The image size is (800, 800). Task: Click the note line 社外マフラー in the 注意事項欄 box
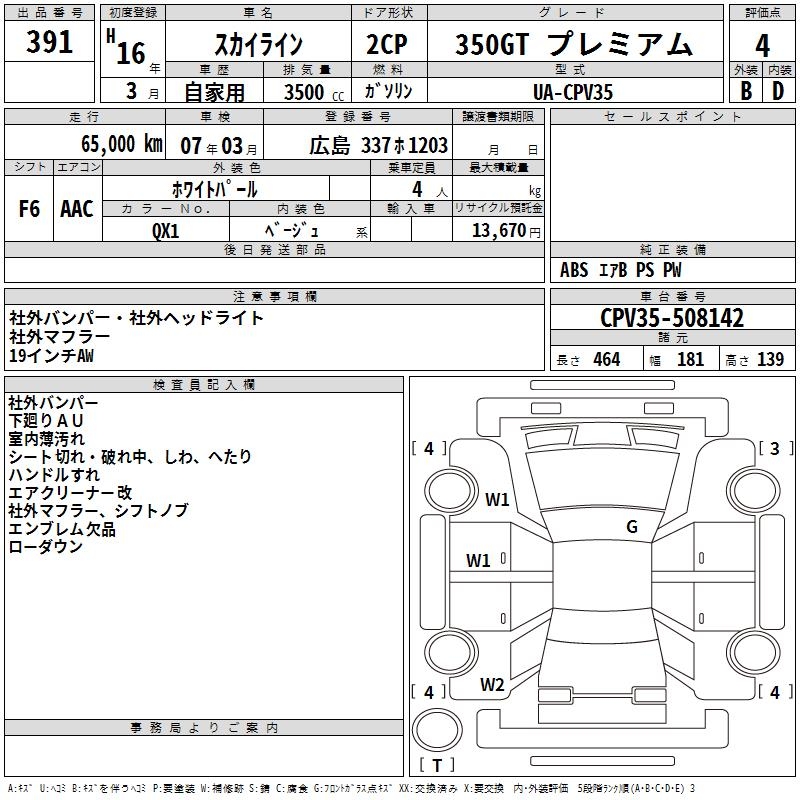click(x=59, y=337)
